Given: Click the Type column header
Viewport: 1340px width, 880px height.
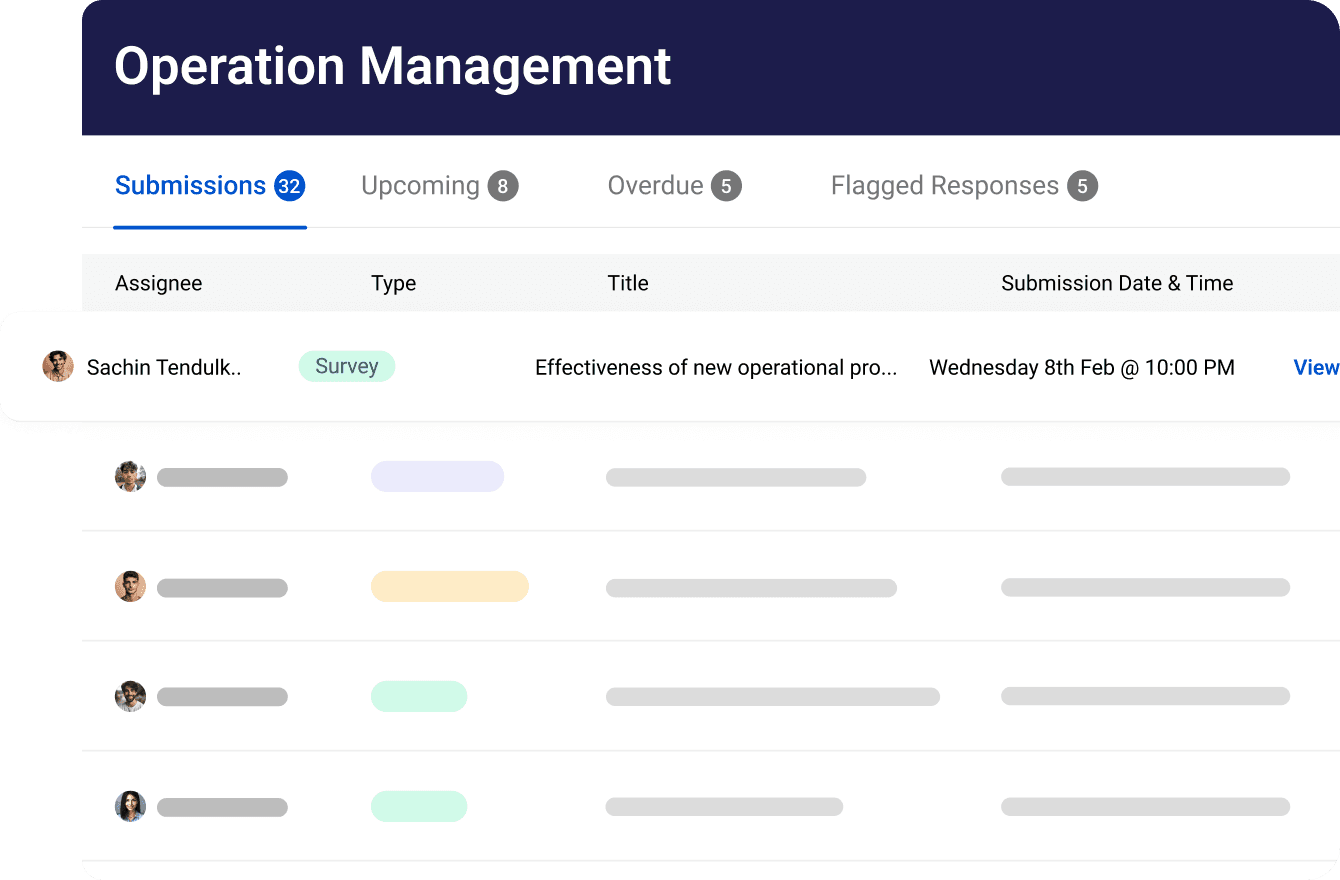Looking at the screenshot, I should tap(393, 283).
